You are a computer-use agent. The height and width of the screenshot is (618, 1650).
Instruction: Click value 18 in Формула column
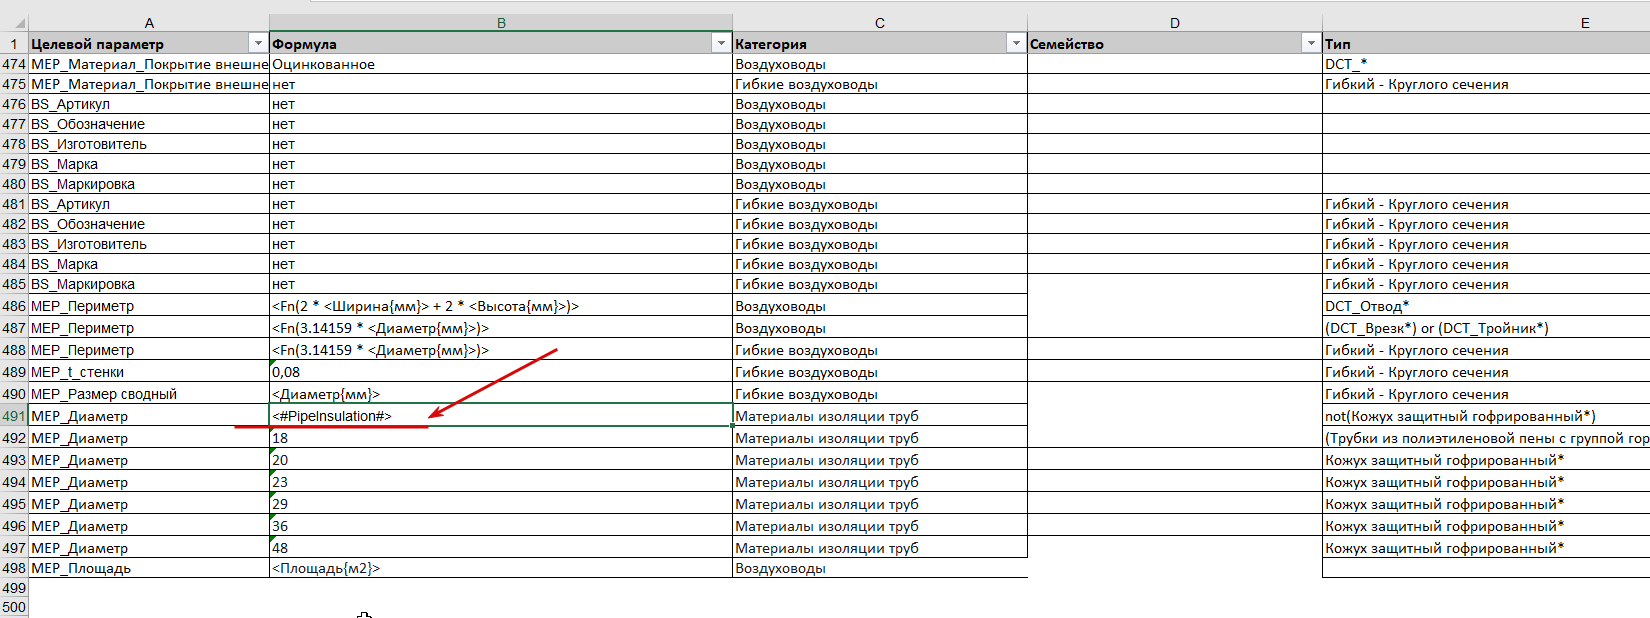pos(501,438)
